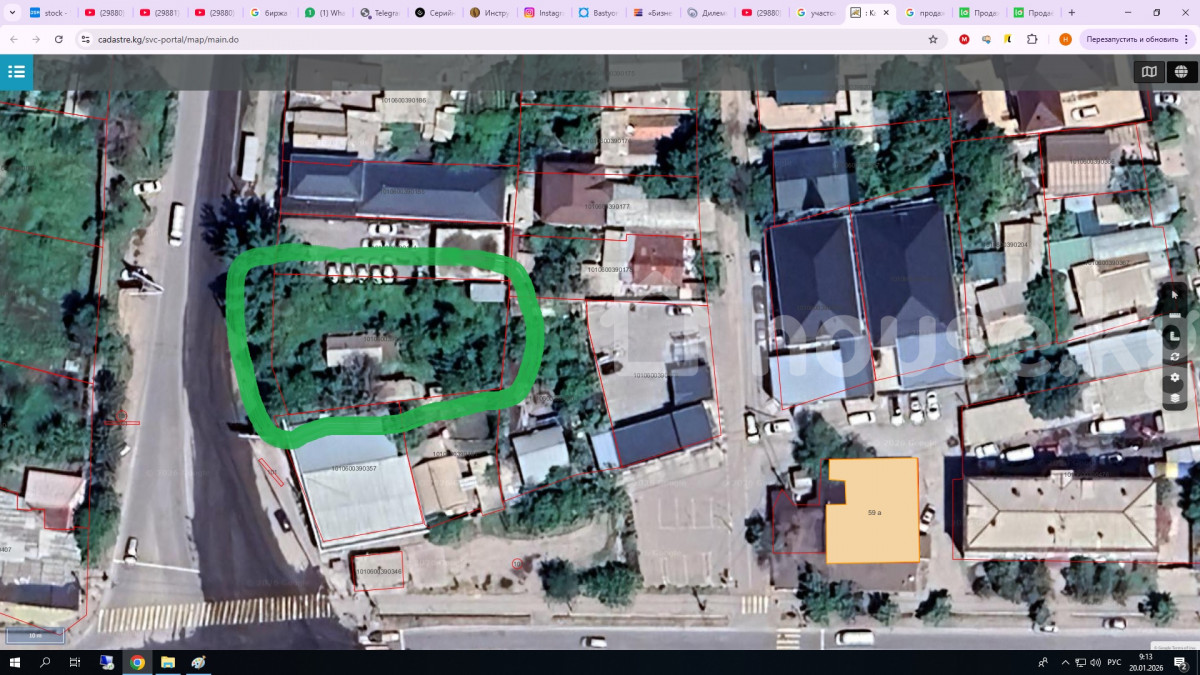Screen dimensions: 1200x675
Task: Switch to the Telegram browser tab
Action: click(x=380, y=13)
